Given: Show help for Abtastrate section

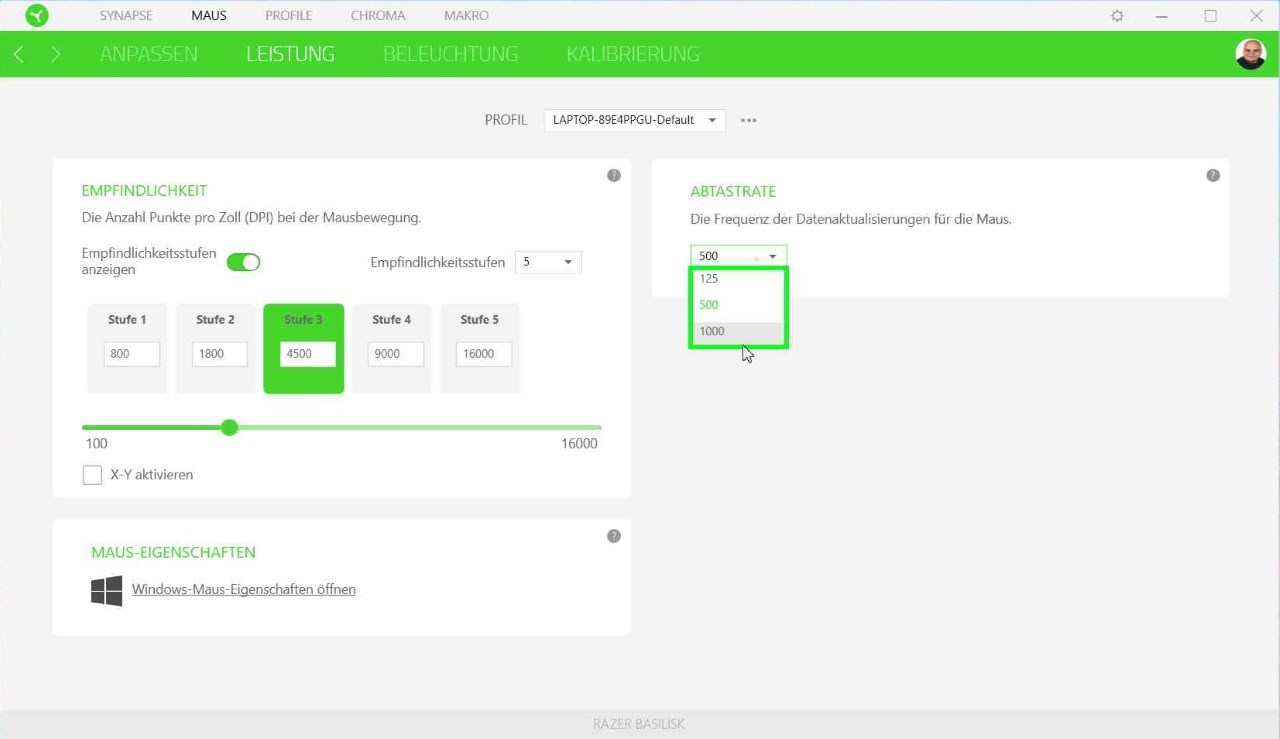Looking at the screenshot, I should [1213, 175].
